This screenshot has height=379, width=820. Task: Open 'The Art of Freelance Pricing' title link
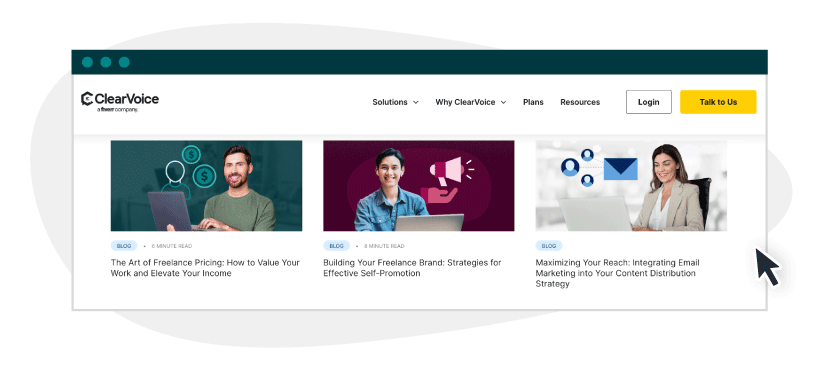click(205, 268)
